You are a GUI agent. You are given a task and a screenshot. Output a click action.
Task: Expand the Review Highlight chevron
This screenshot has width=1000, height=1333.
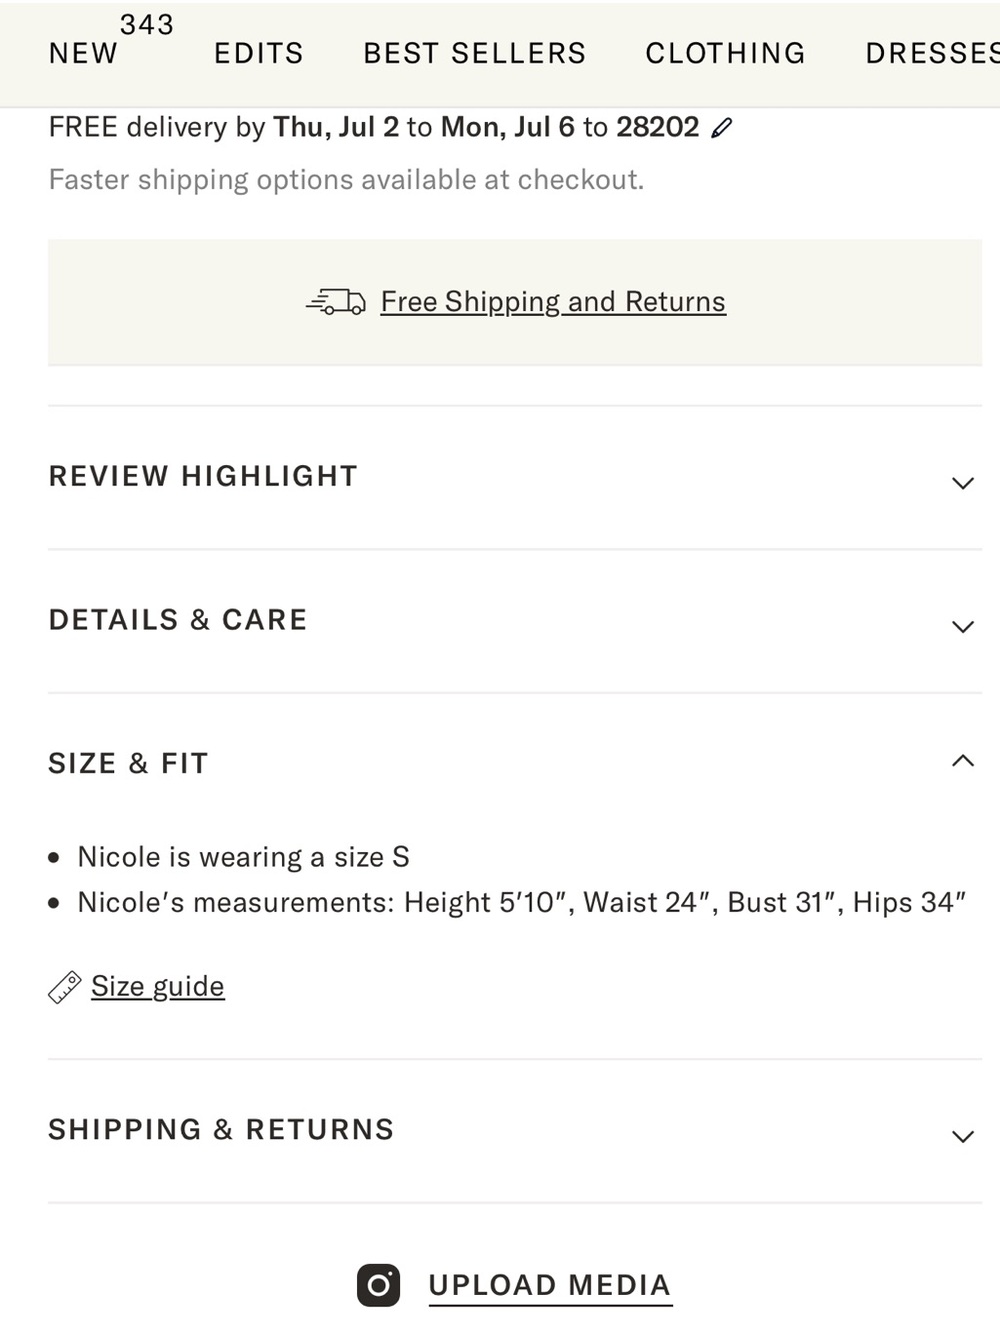point(962,483)
